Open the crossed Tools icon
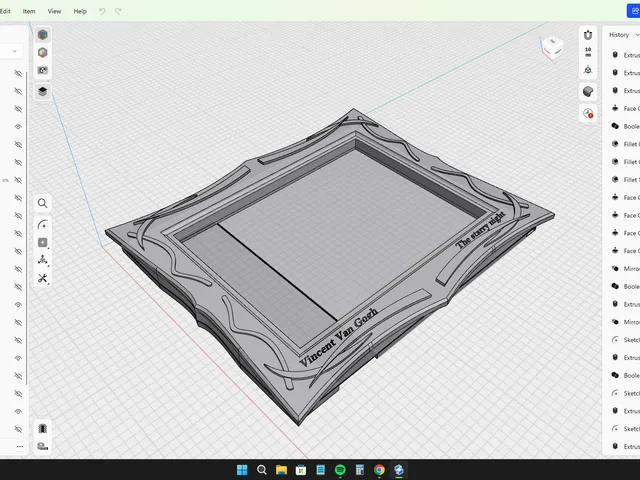Viewport: 640px width, 480px height. 42,278
